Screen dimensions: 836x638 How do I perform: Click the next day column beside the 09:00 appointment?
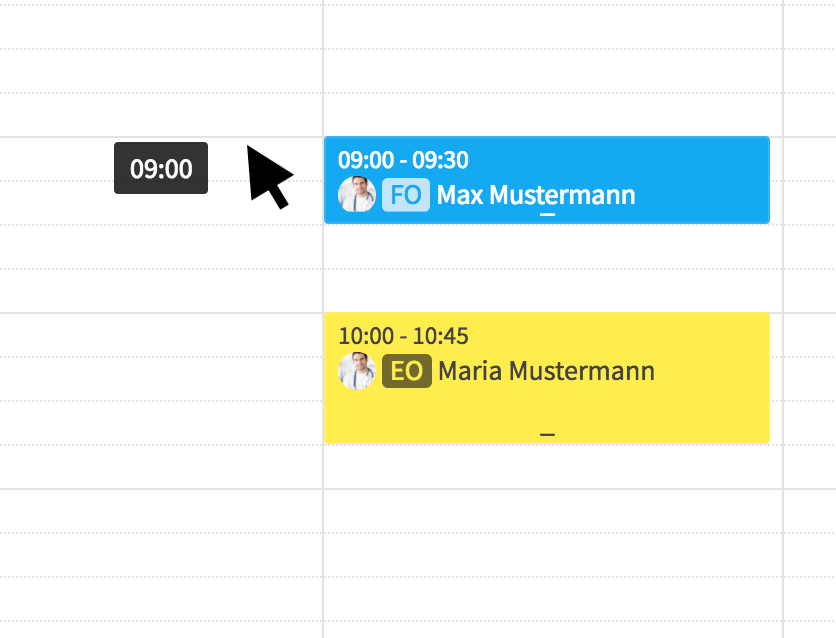click(x=810, y=180)
